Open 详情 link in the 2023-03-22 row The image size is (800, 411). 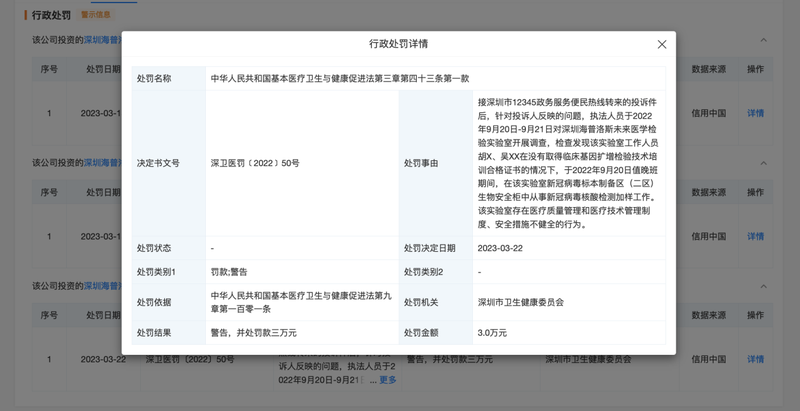click(755, 359)
